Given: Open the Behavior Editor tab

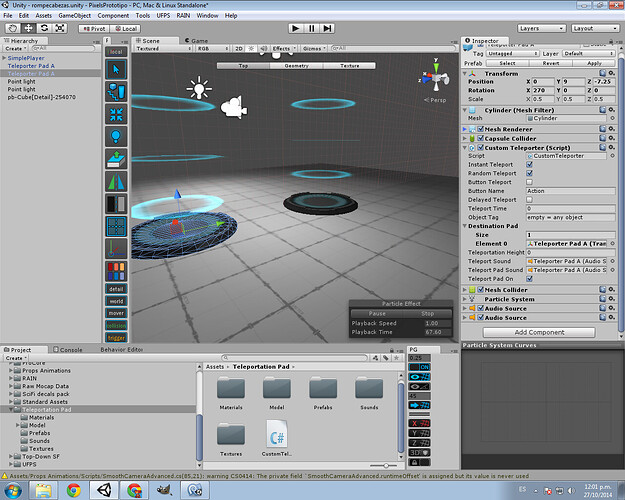Looking at the screenshot, I should point(121,350).
